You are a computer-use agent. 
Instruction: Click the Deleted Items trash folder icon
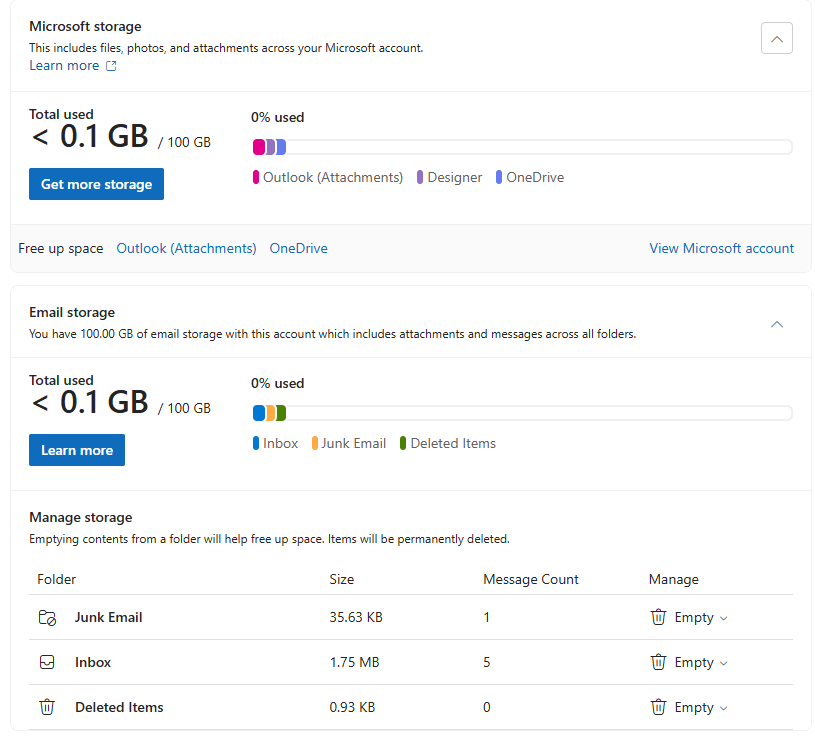(47, 707)
